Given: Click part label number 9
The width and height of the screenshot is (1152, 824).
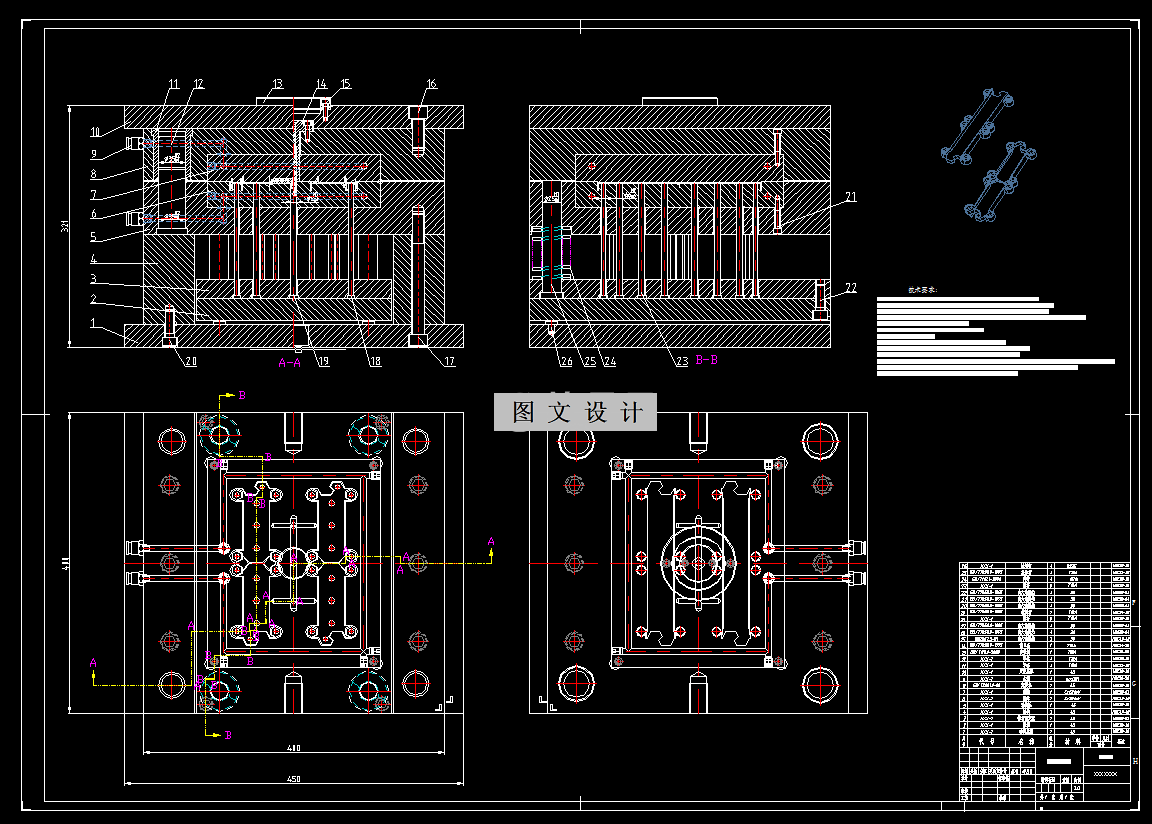Looking at the screenshot, I should (93, 154).
